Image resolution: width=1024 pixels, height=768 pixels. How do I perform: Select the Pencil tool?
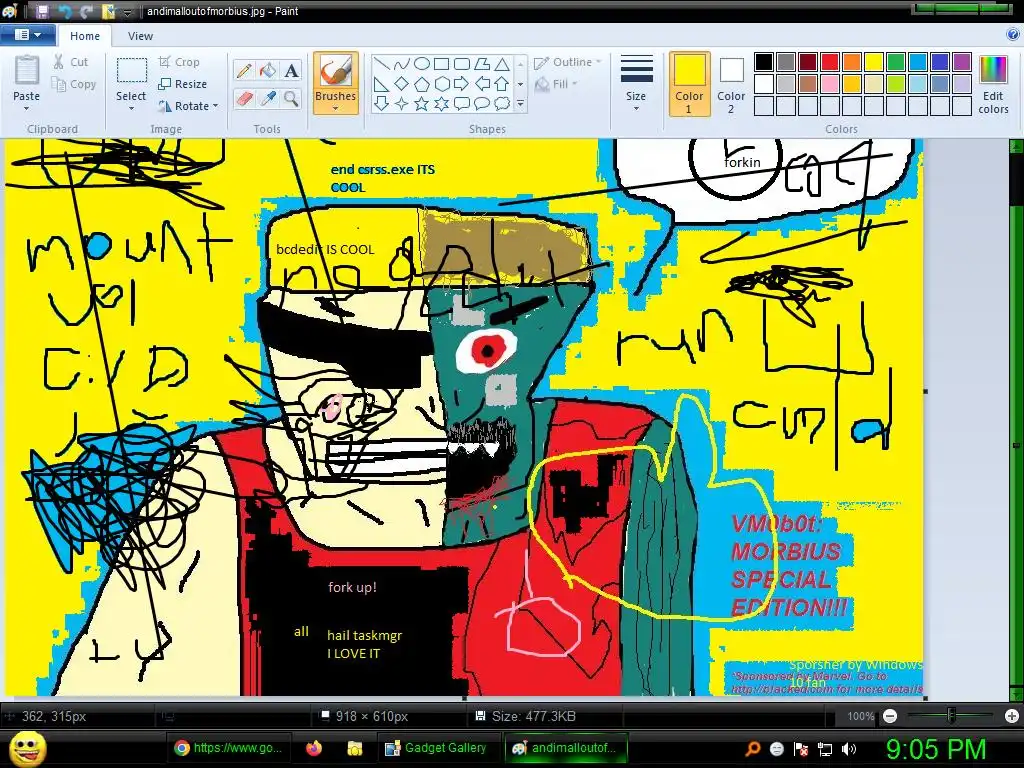(244, 70)
